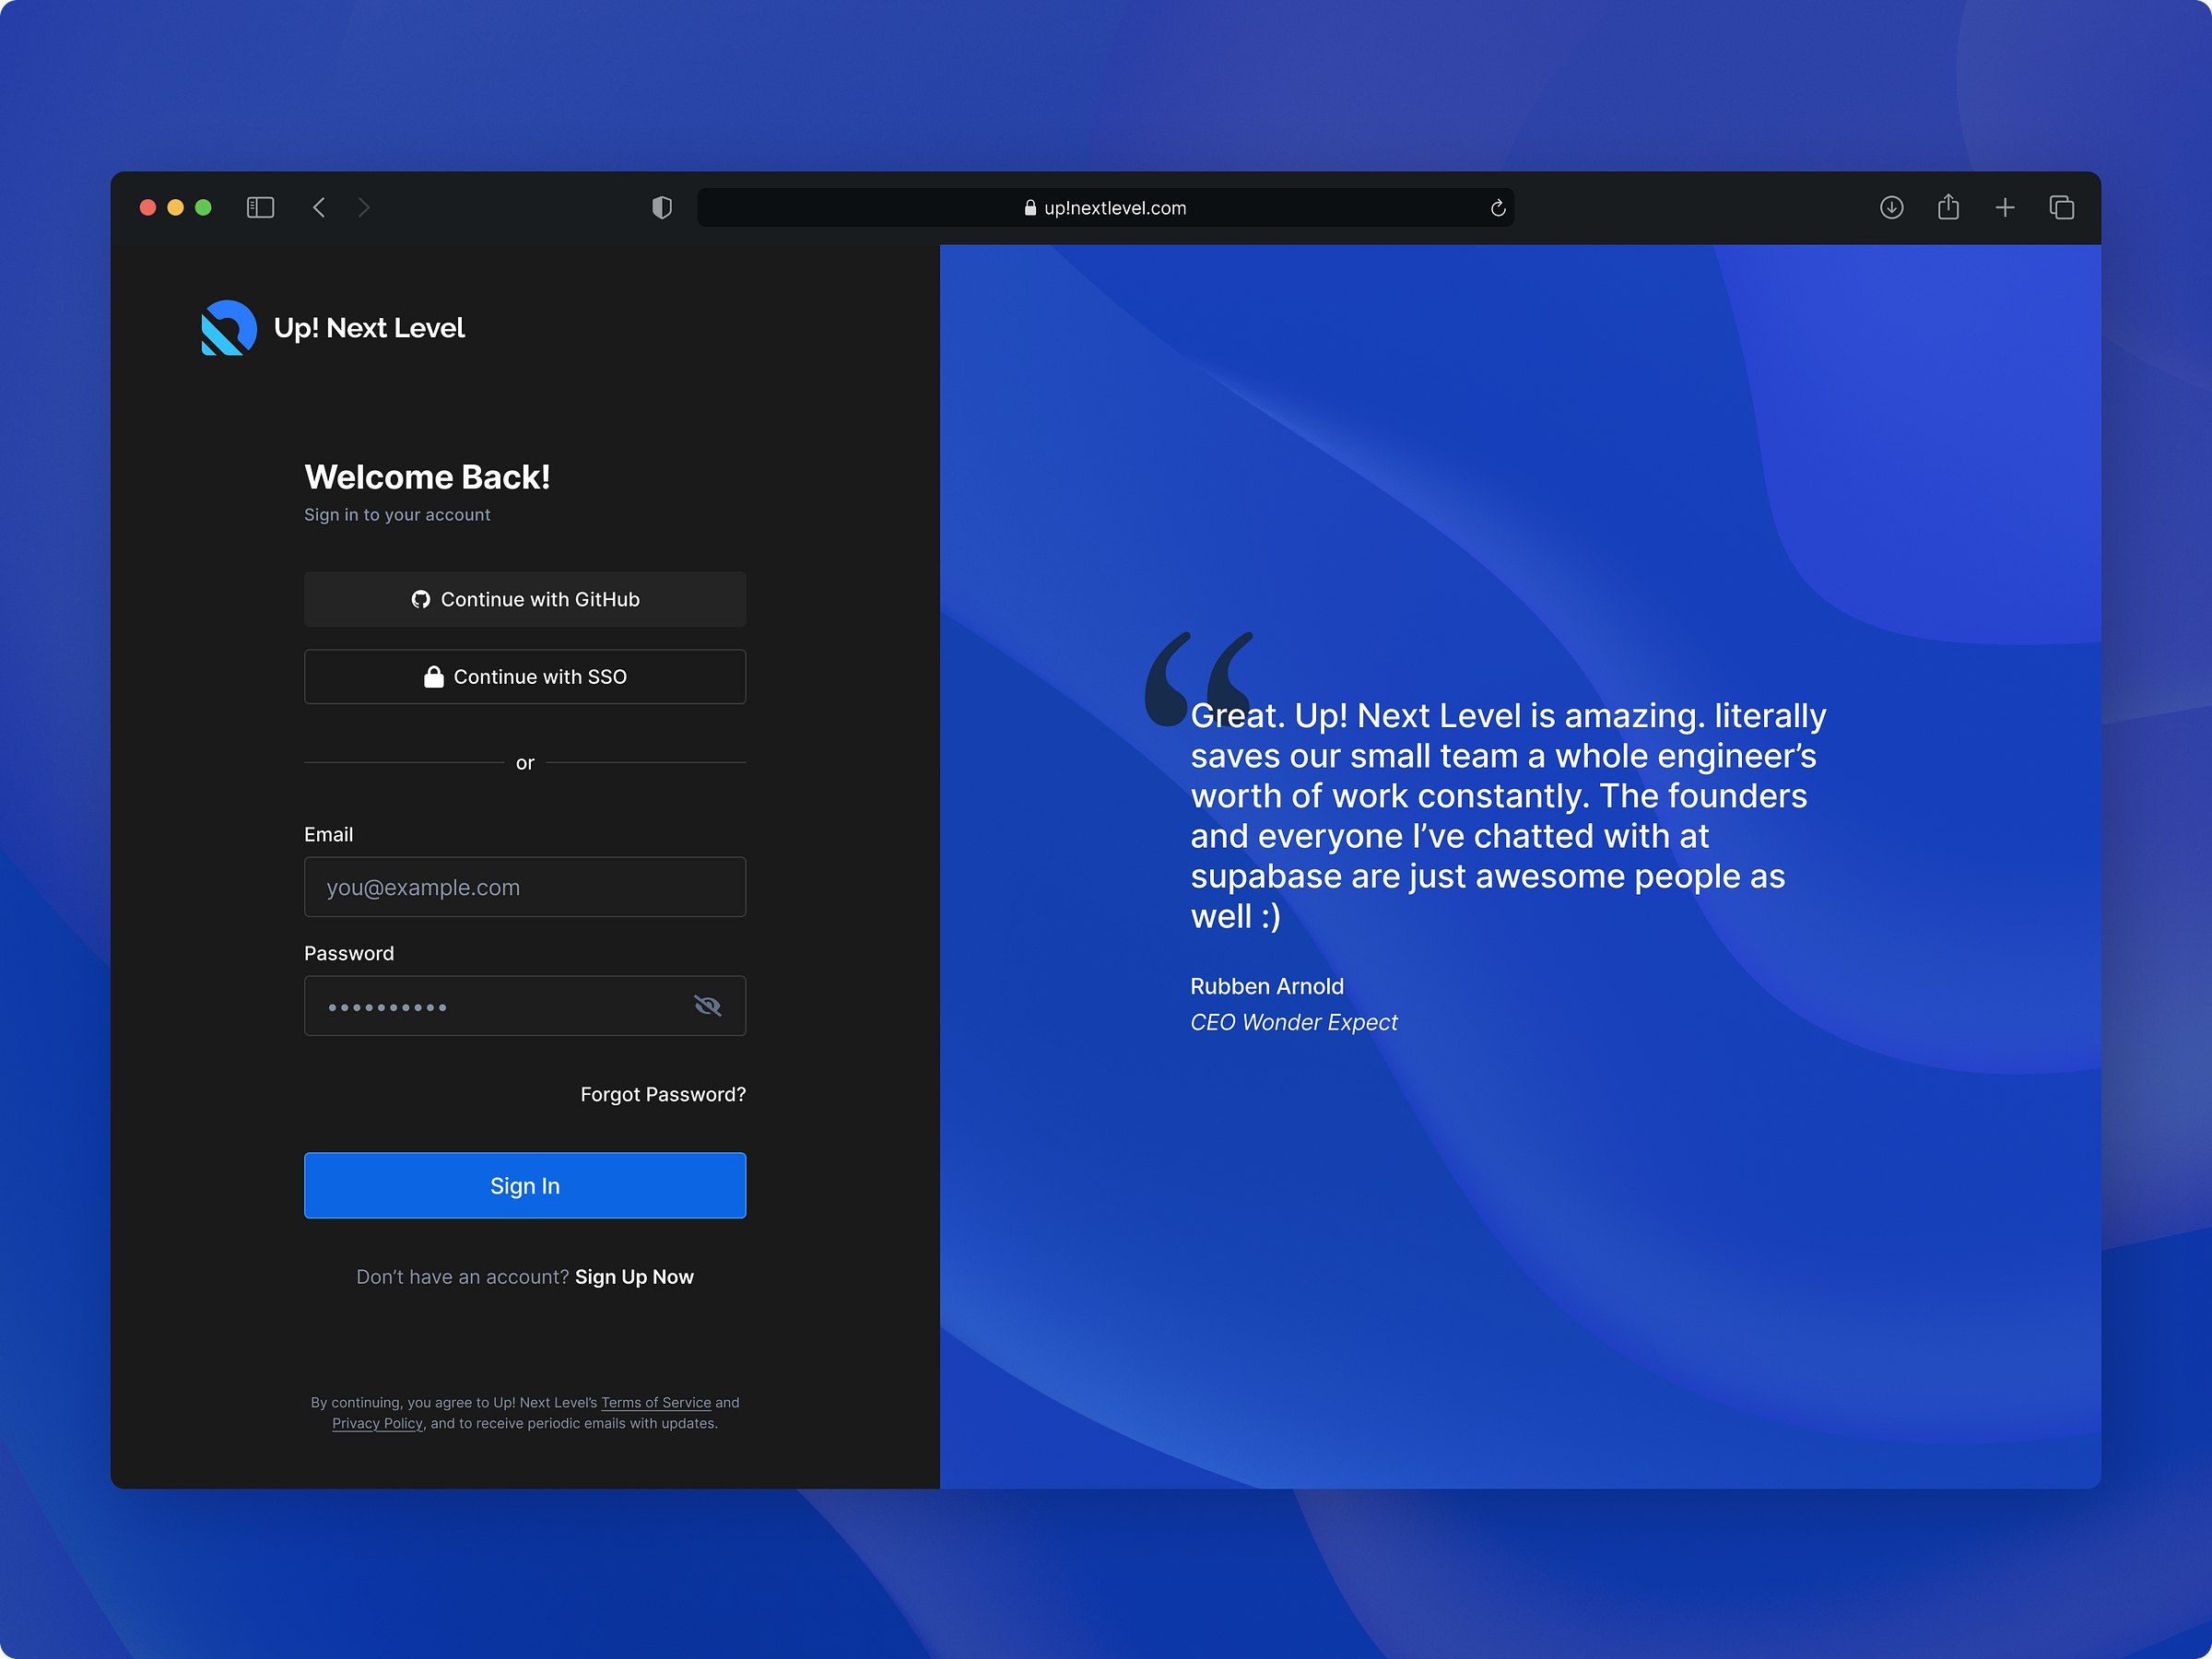Click the tab overview icon
The width and height of the screenshot is (2212, 1659).
tap(2062, 207)
